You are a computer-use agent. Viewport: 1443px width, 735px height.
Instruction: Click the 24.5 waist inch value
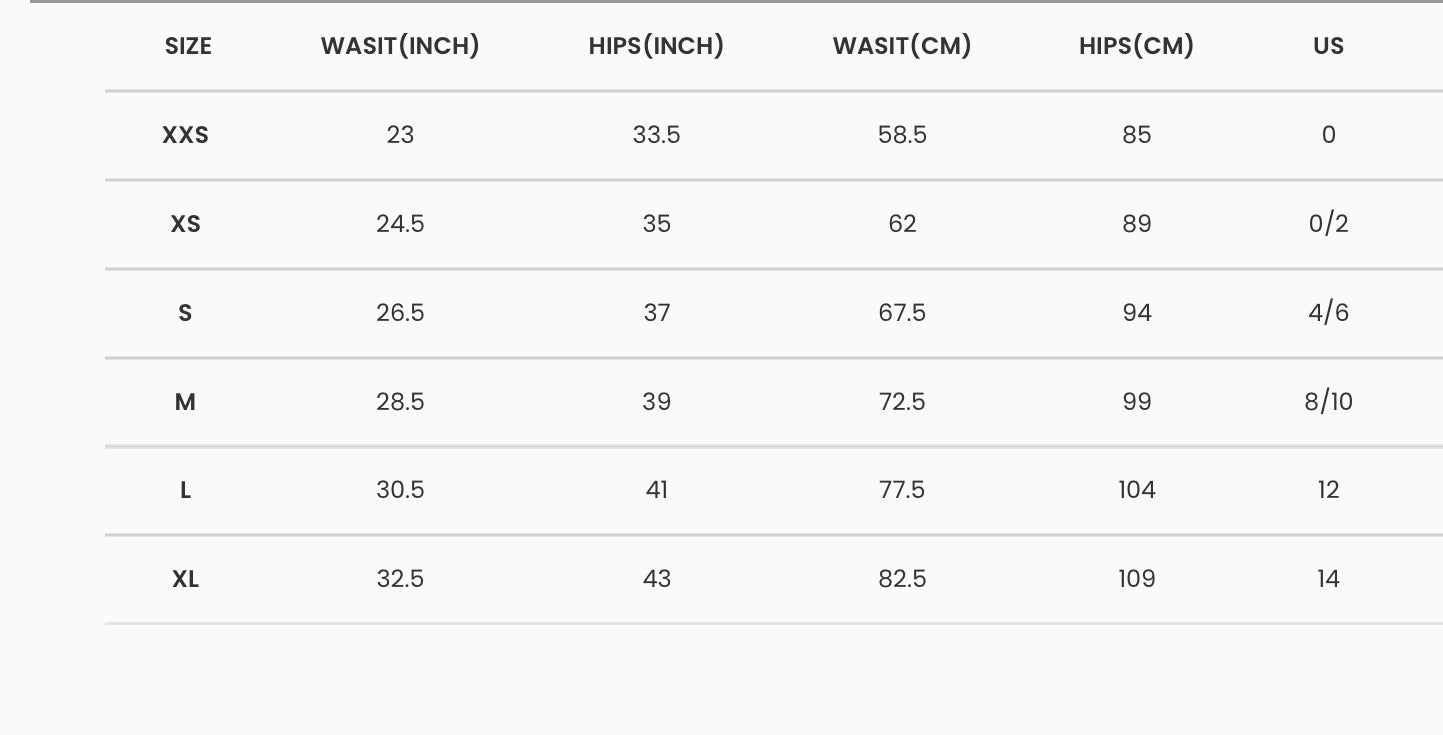(x=400, y=224)
